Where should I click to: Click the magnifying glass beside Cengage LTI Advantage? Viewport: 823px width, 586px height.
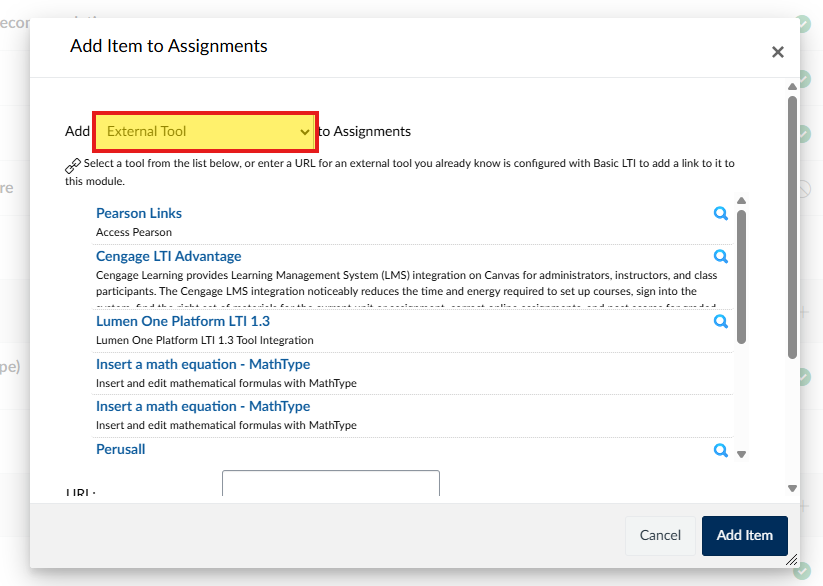click(720, 256)
